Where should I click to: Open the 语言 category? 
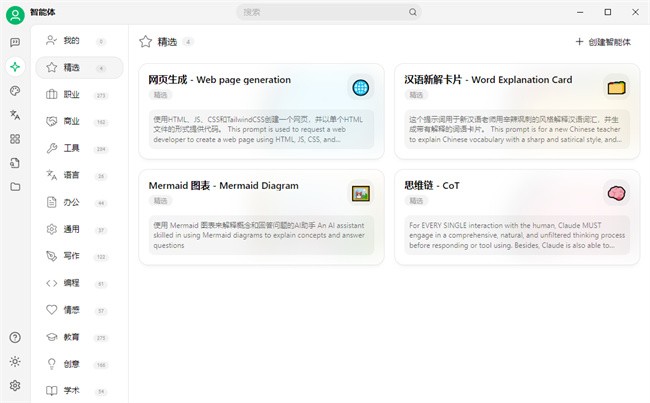tap(79, 175)
